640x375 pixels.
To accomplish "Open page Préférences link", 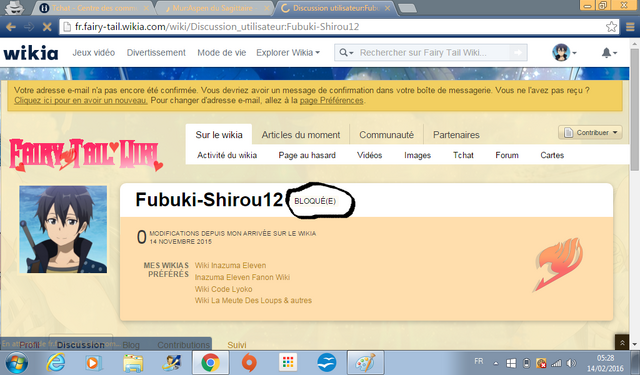I will (x=331, y=100).
